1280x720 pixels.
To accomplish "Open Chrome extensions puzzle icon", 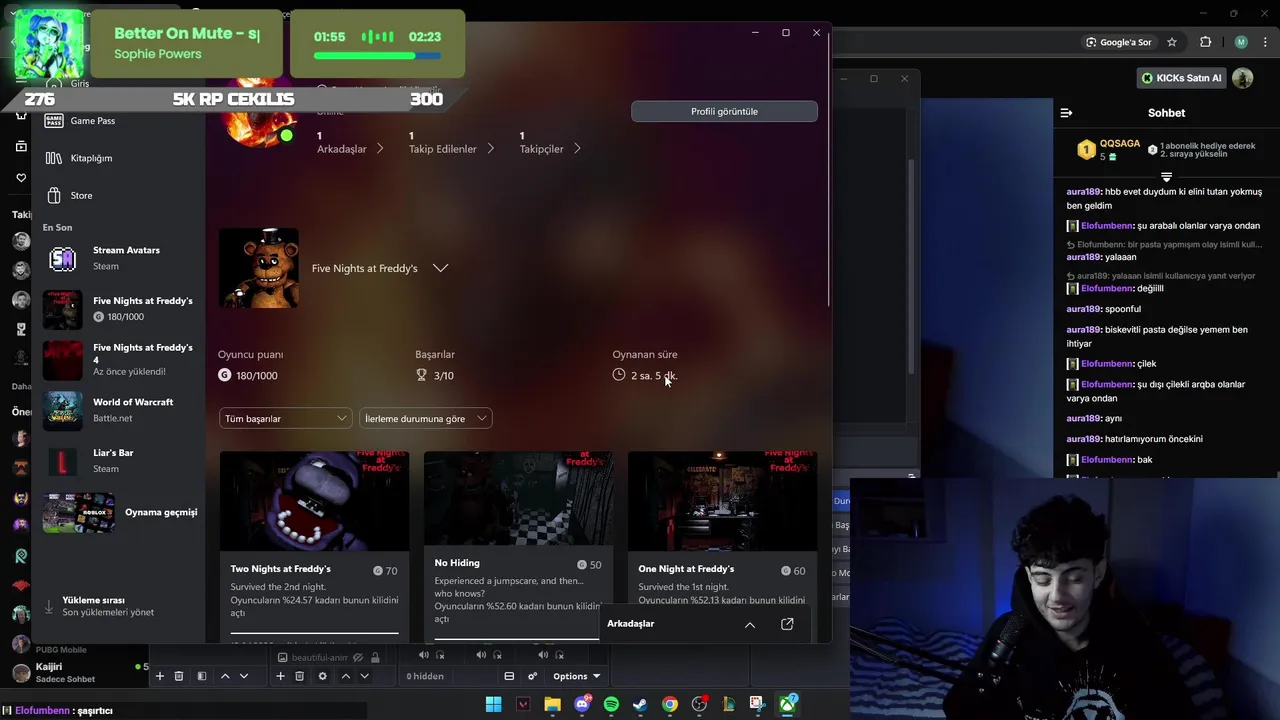I will click(1205, 42).
